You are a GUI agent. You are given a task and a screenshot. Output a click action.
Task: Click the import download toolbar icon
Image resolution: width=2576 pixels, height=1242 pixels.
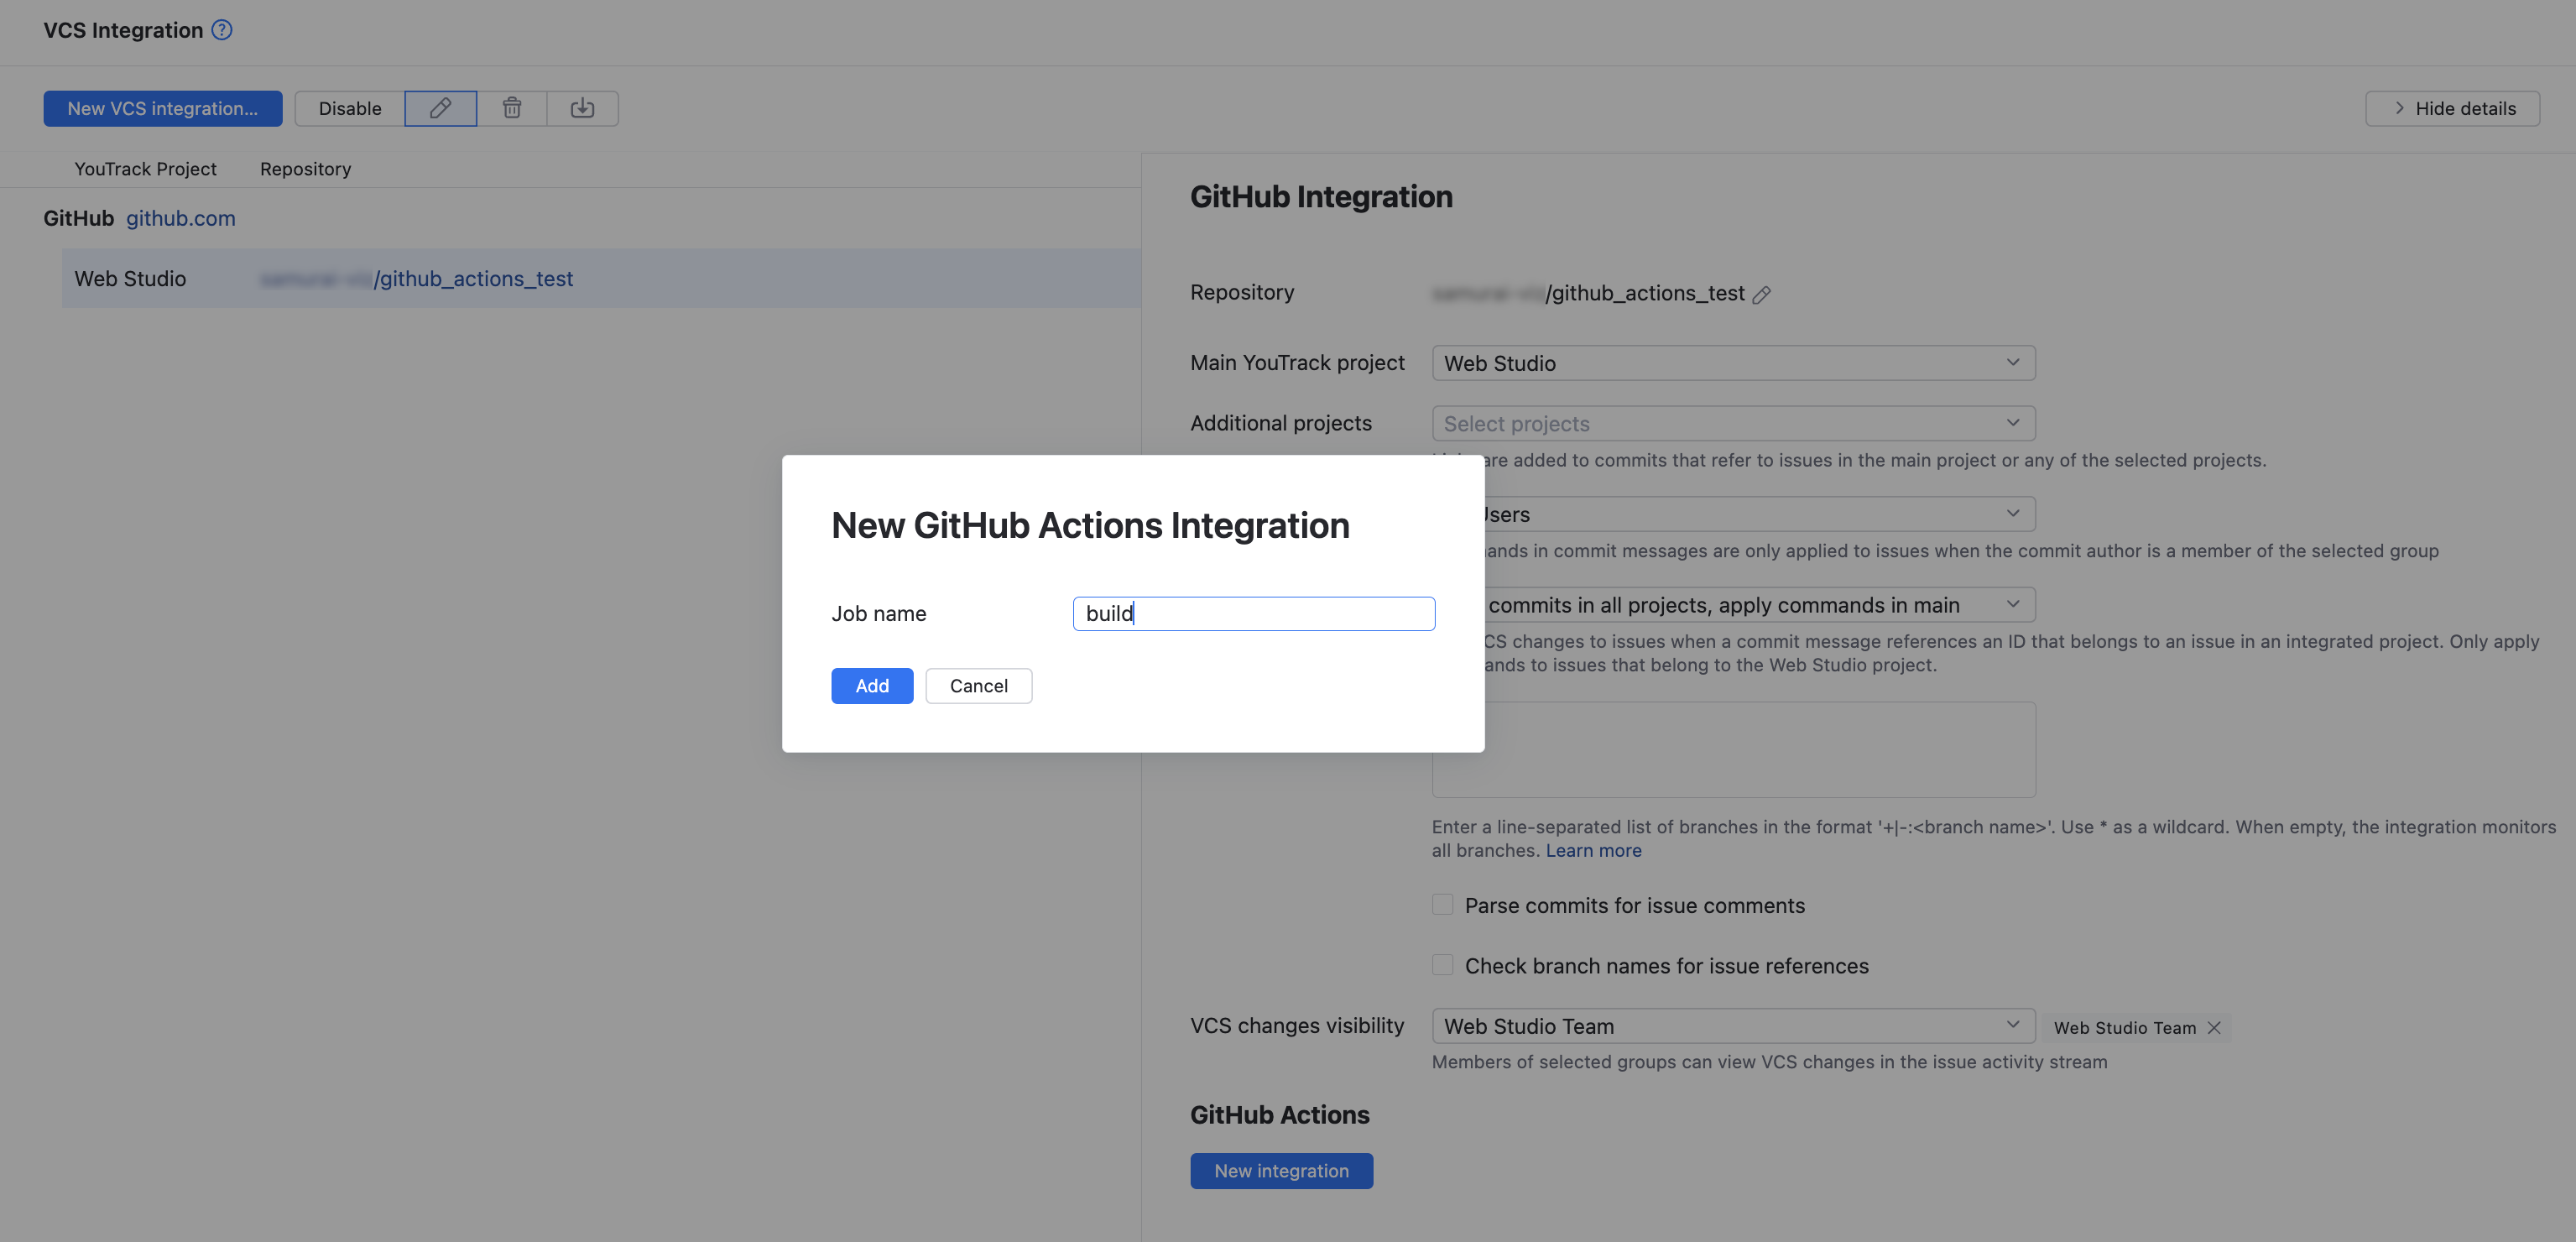[583, 108]
